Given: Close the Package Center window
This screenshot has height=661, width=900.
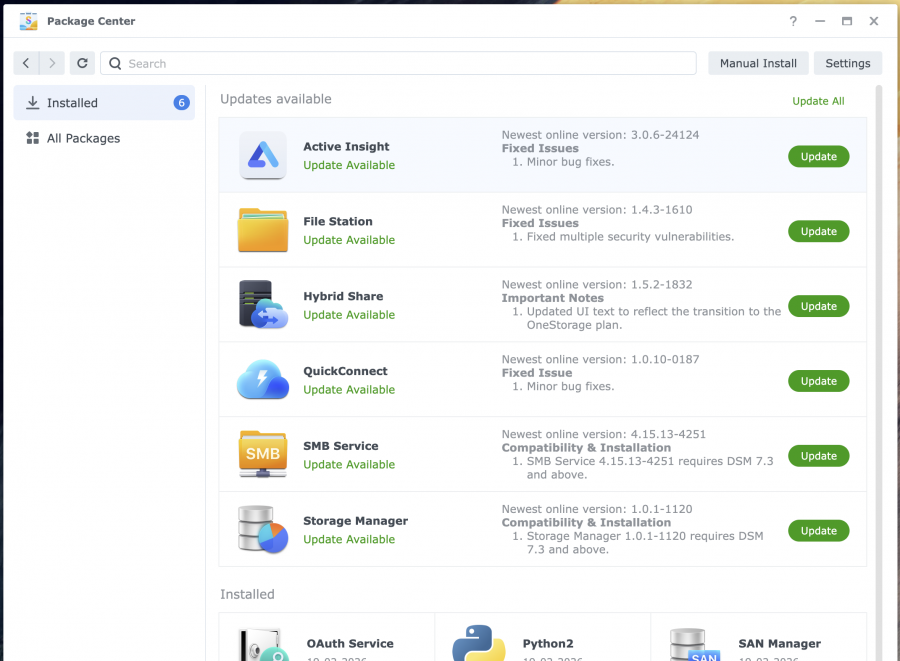Looking at the screenshot, I should click(874, 21).
